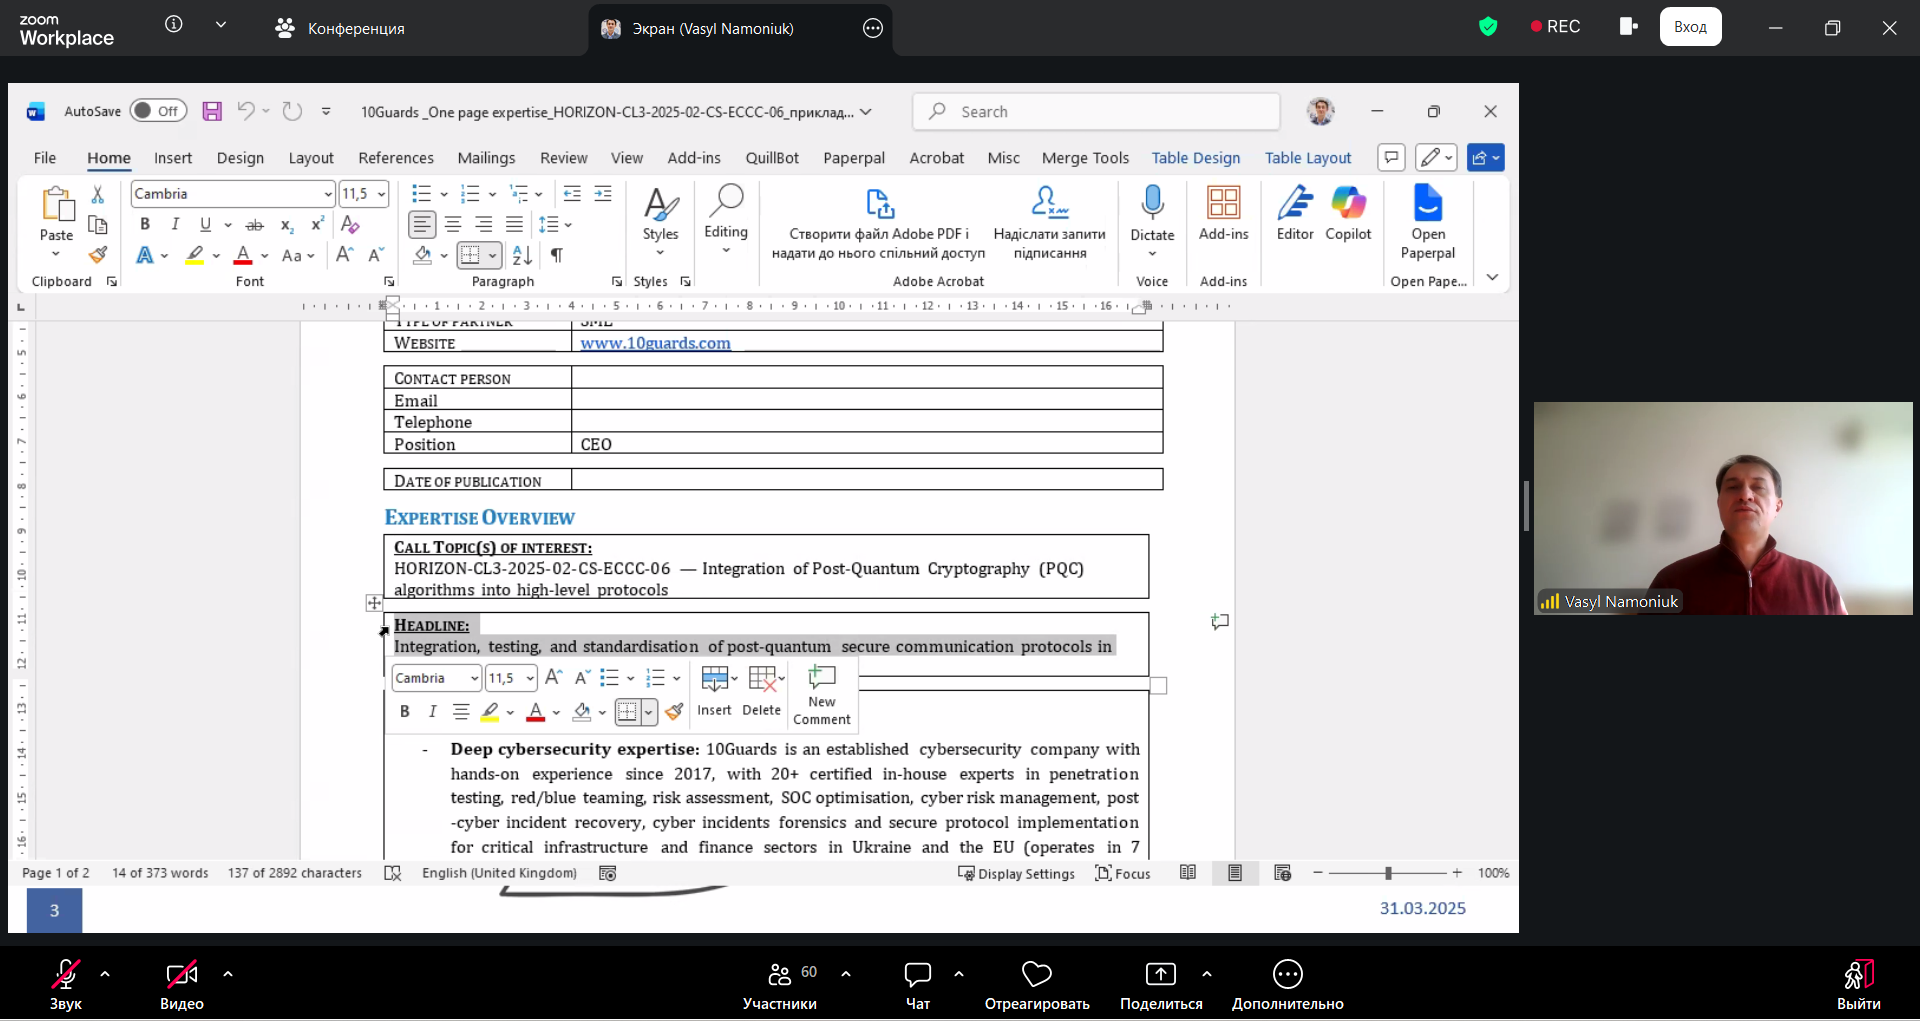The width and height of the screenshot is (1920, 1021).
Task: Click the Dictate microphone icon
Action: click(x=1152, y=204)
